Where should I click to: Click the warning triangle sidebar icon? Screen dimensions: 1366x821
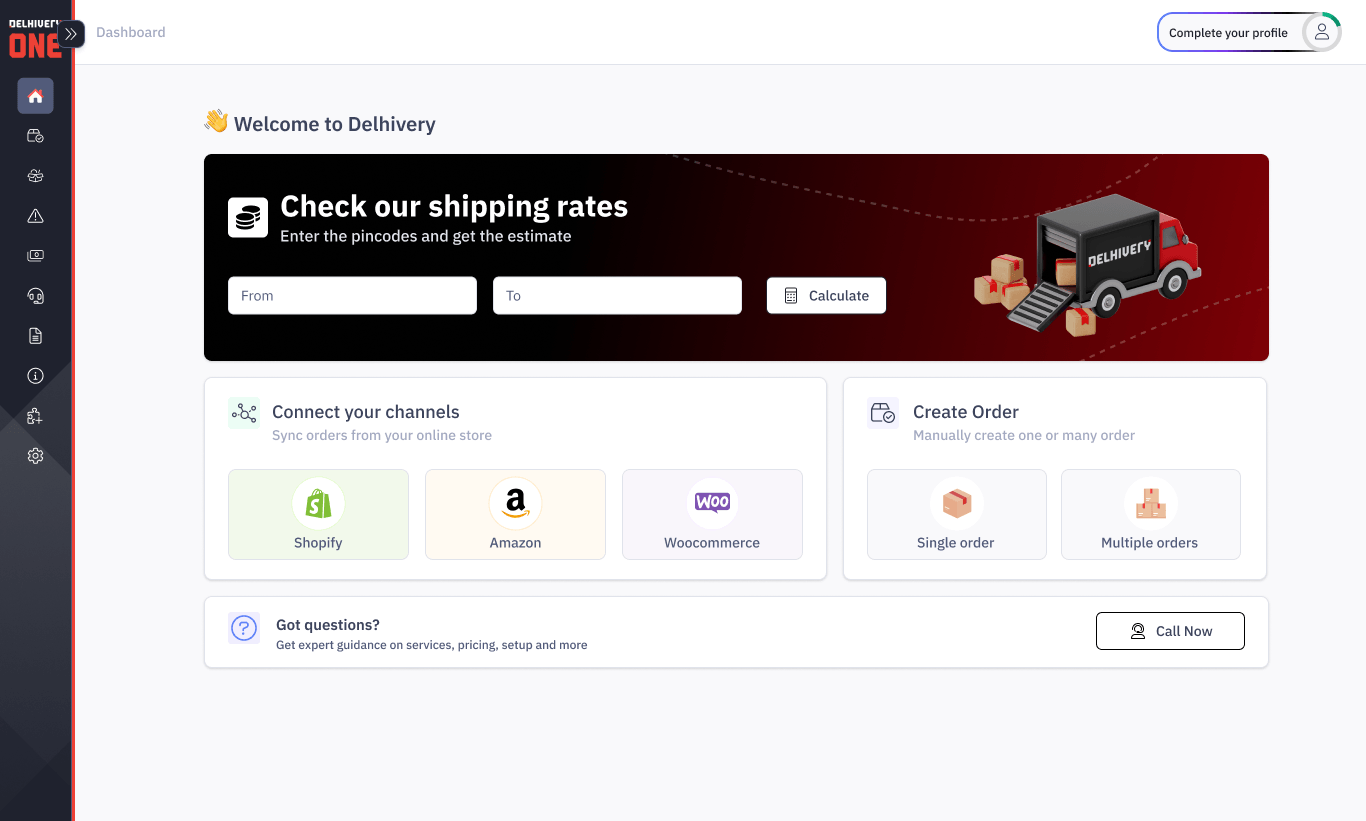[35, 216]
